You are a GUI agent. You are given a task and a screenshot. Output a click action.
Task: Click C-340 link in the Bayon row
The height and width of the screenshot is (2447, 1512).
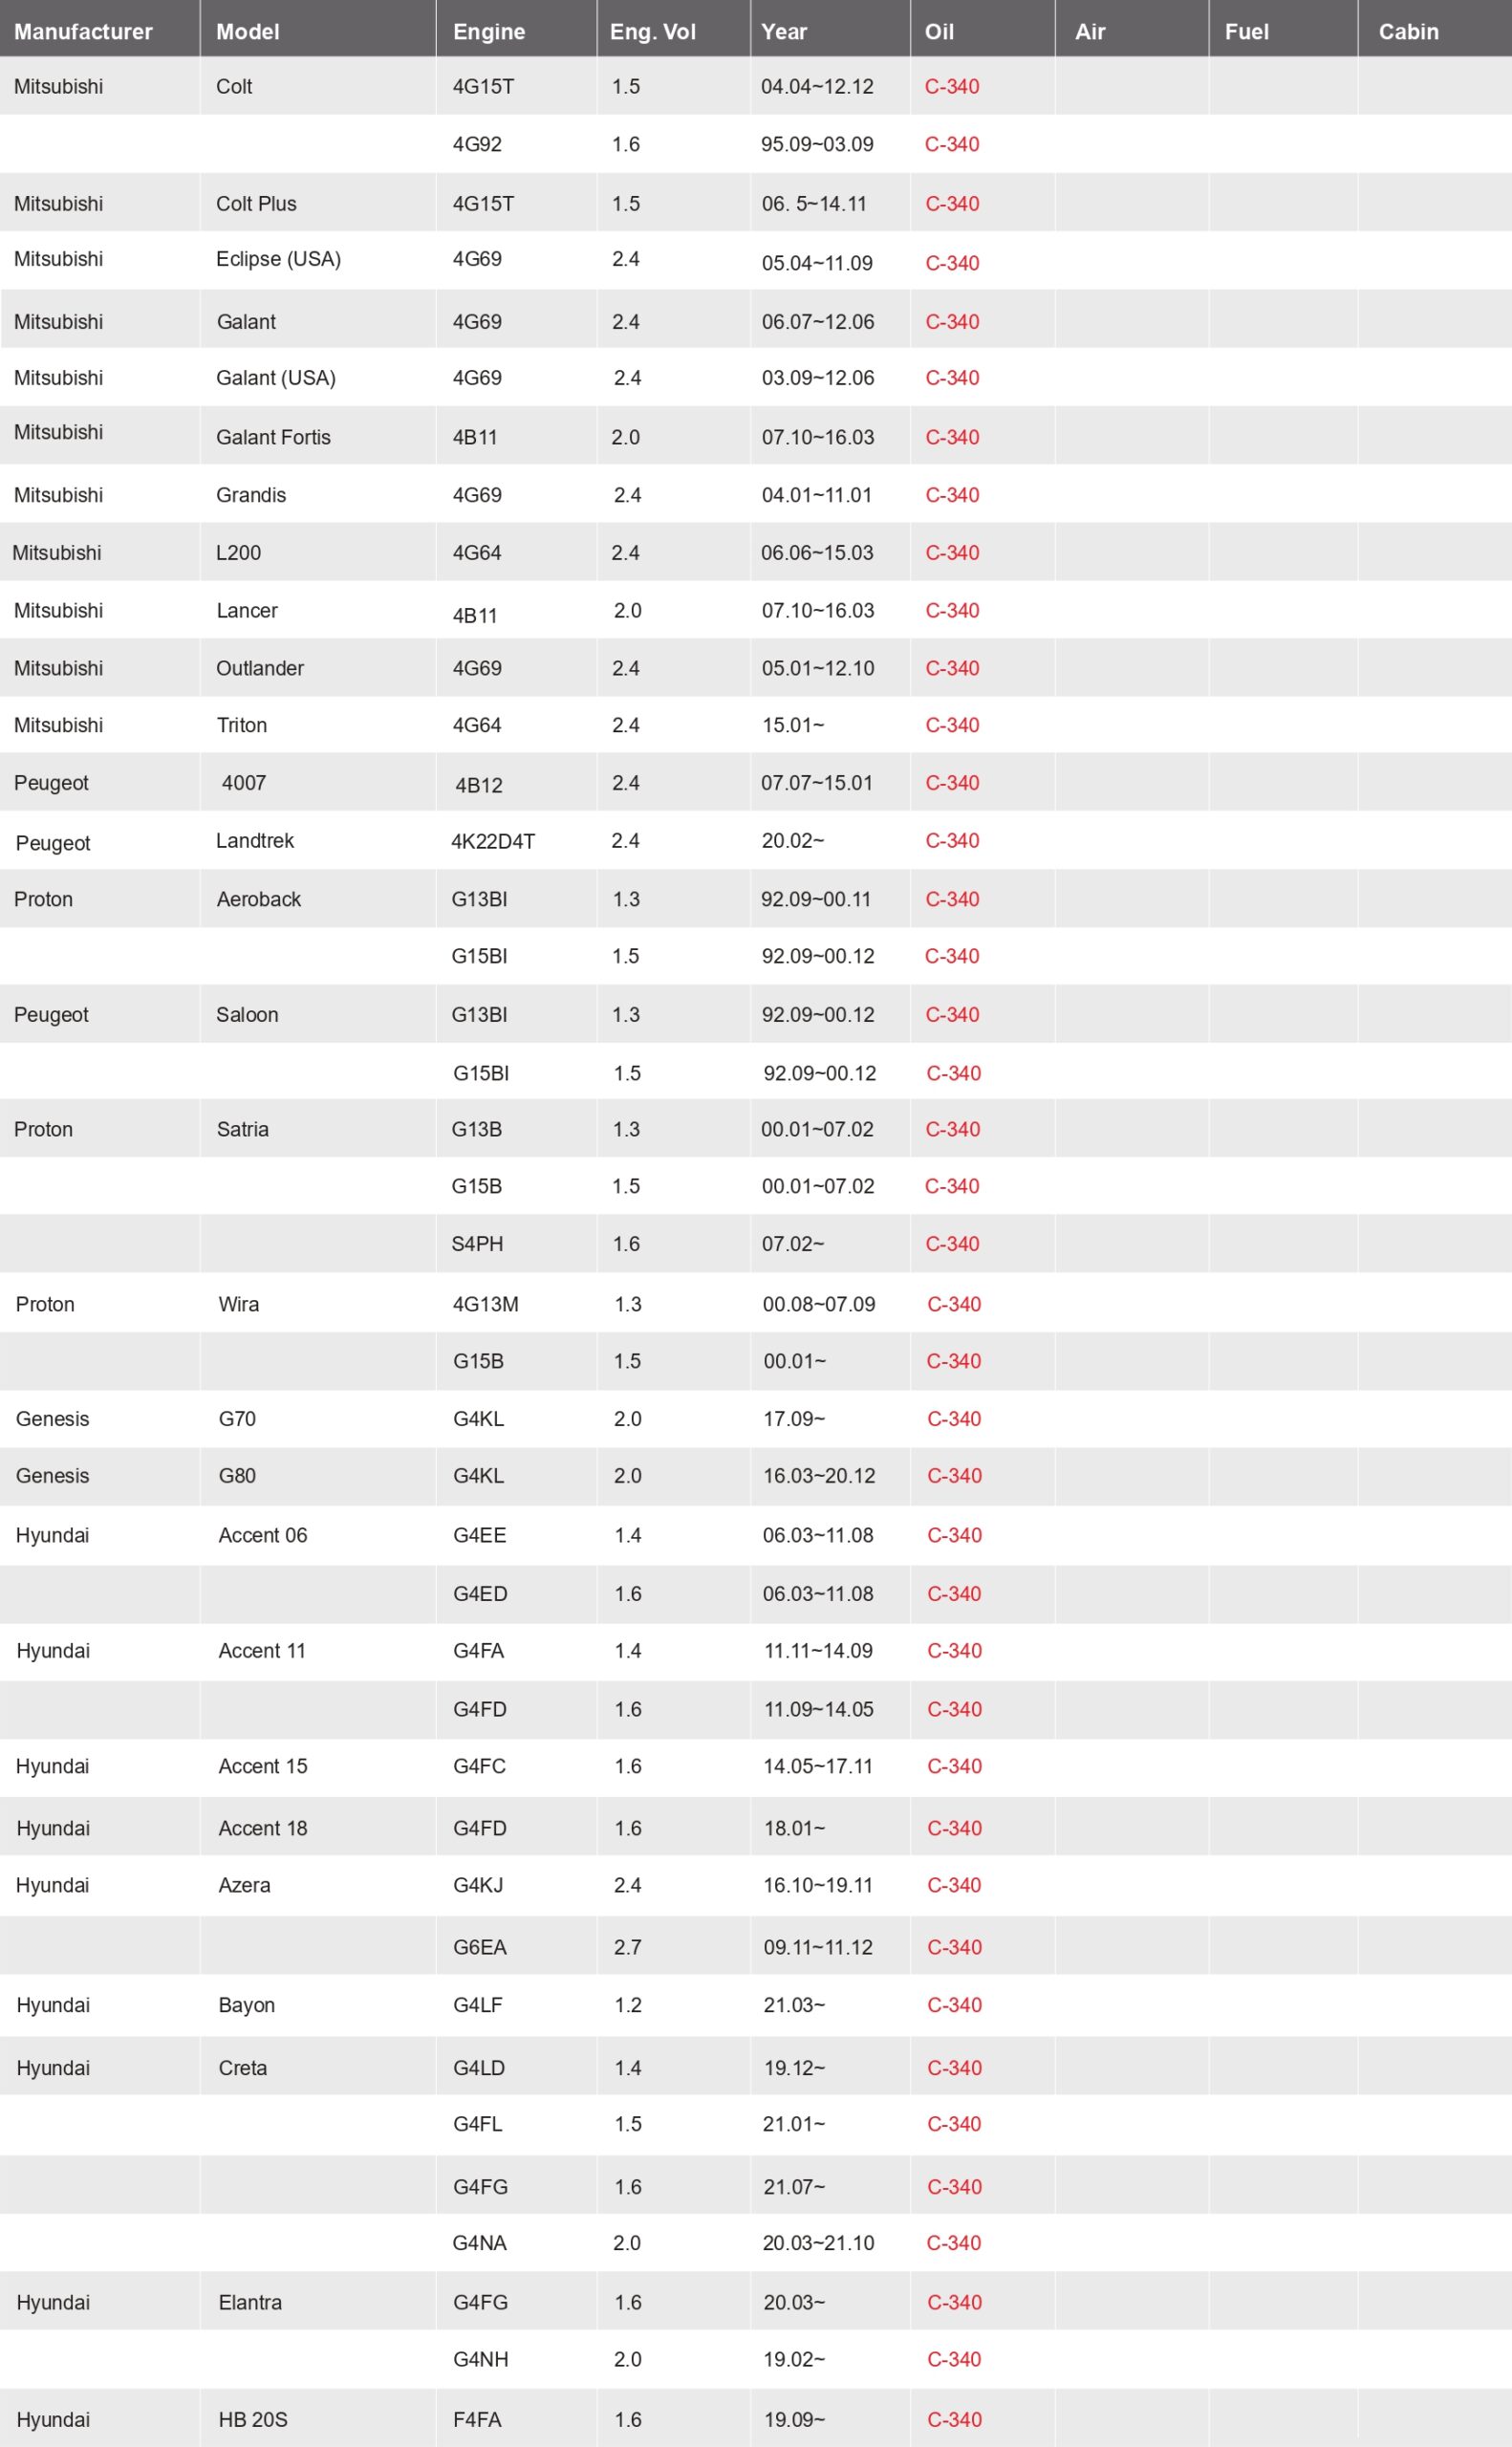pyautogui.click(x=954, y=2005)
